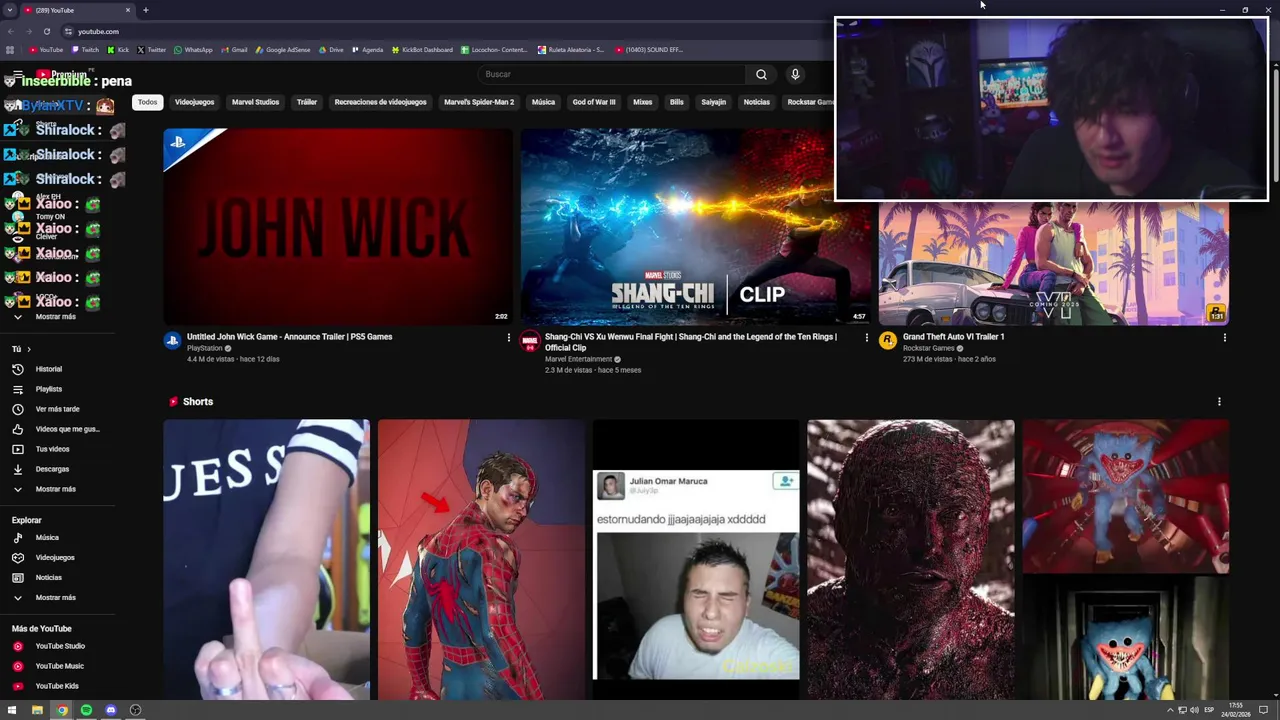Activate voice search microphone

tap(795, 74)
